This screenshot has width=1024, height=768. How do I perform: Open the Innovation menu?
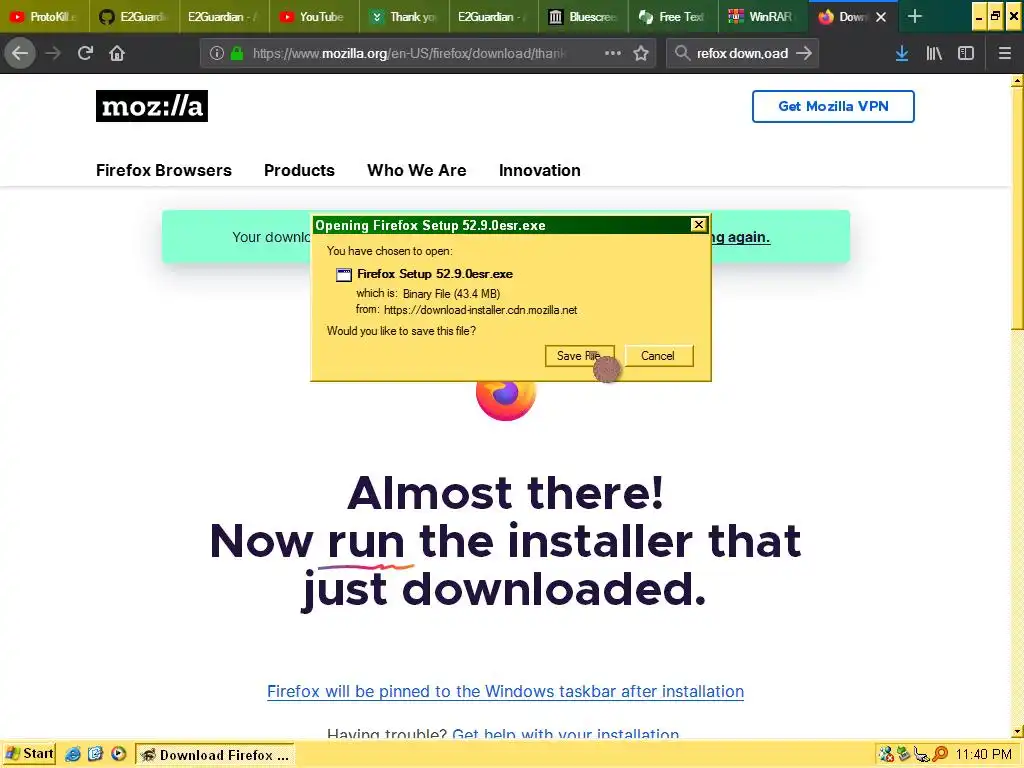[539, 170]
